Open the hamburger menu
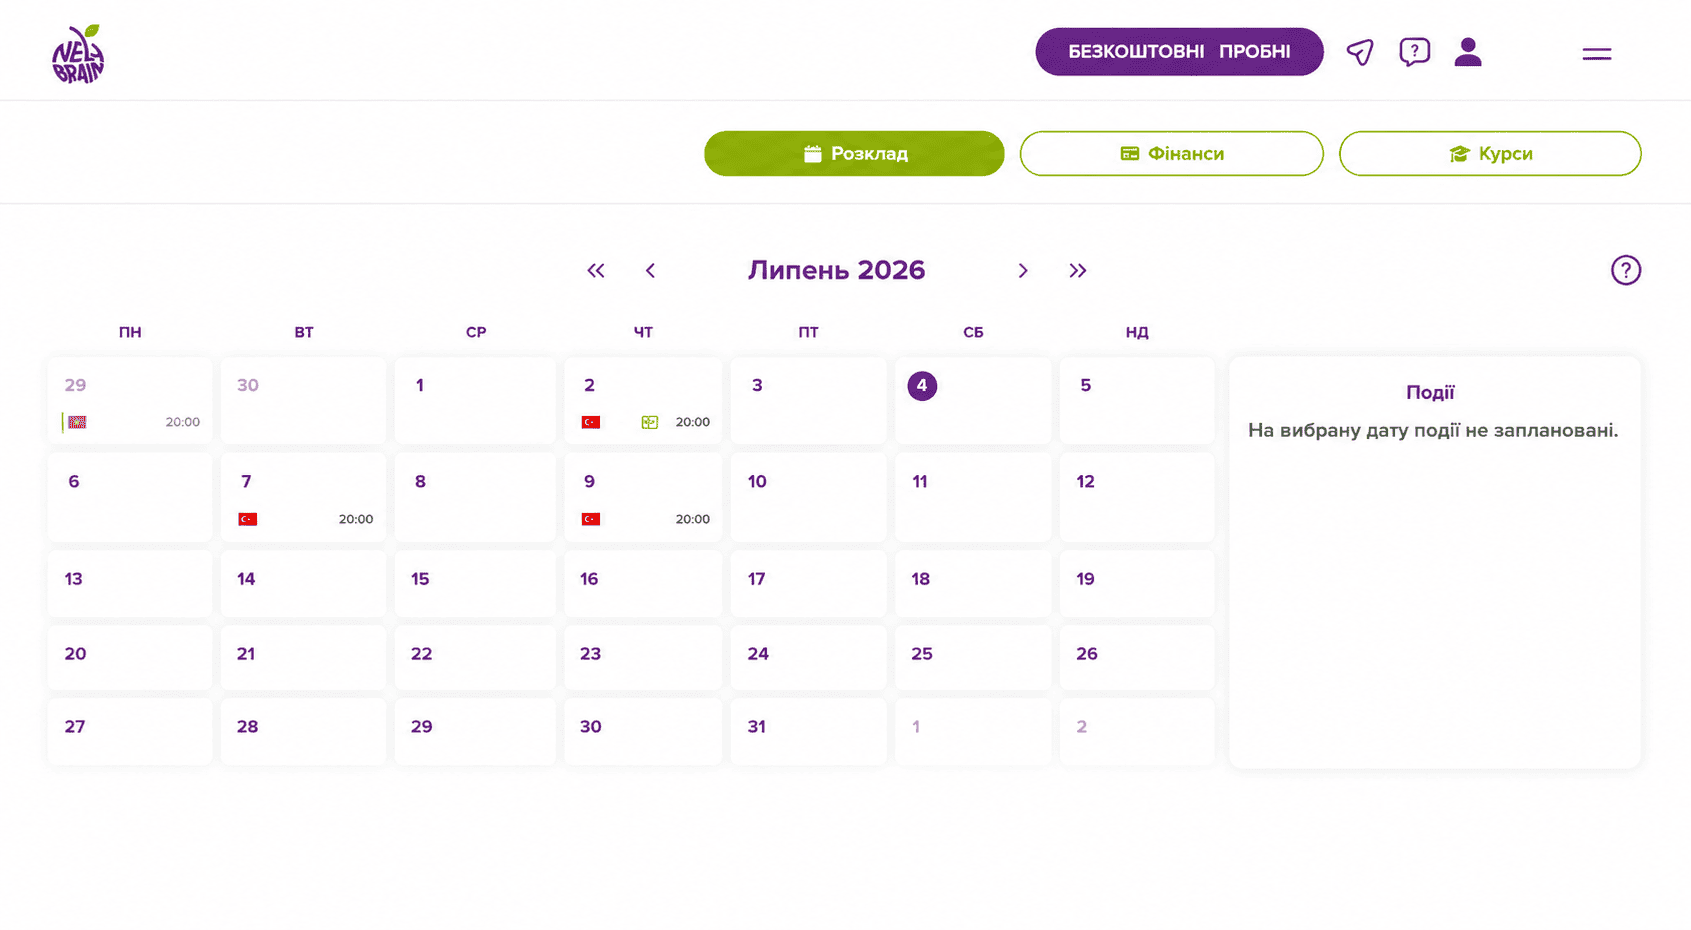Screen dimensions: 1691x930 click(1597, 53)
